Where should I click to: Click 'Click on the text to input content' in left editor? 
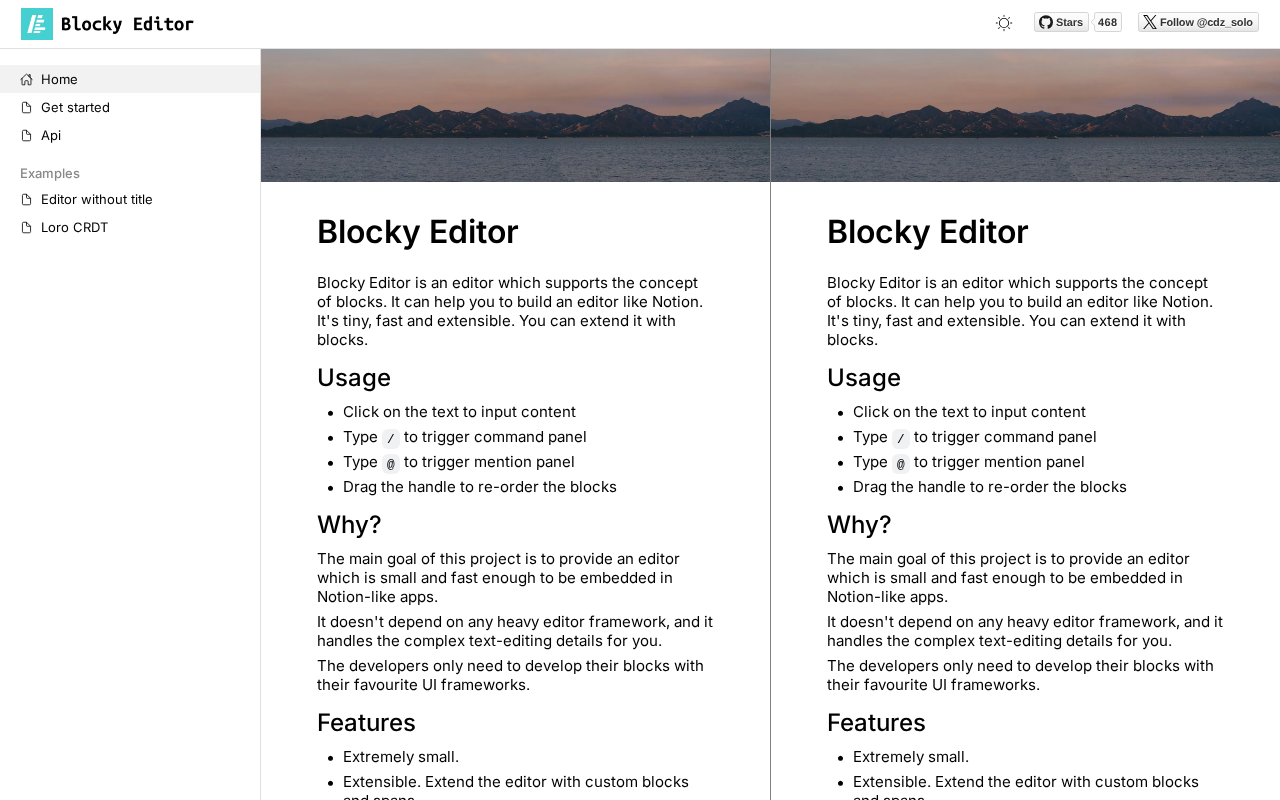coord(459,412)
